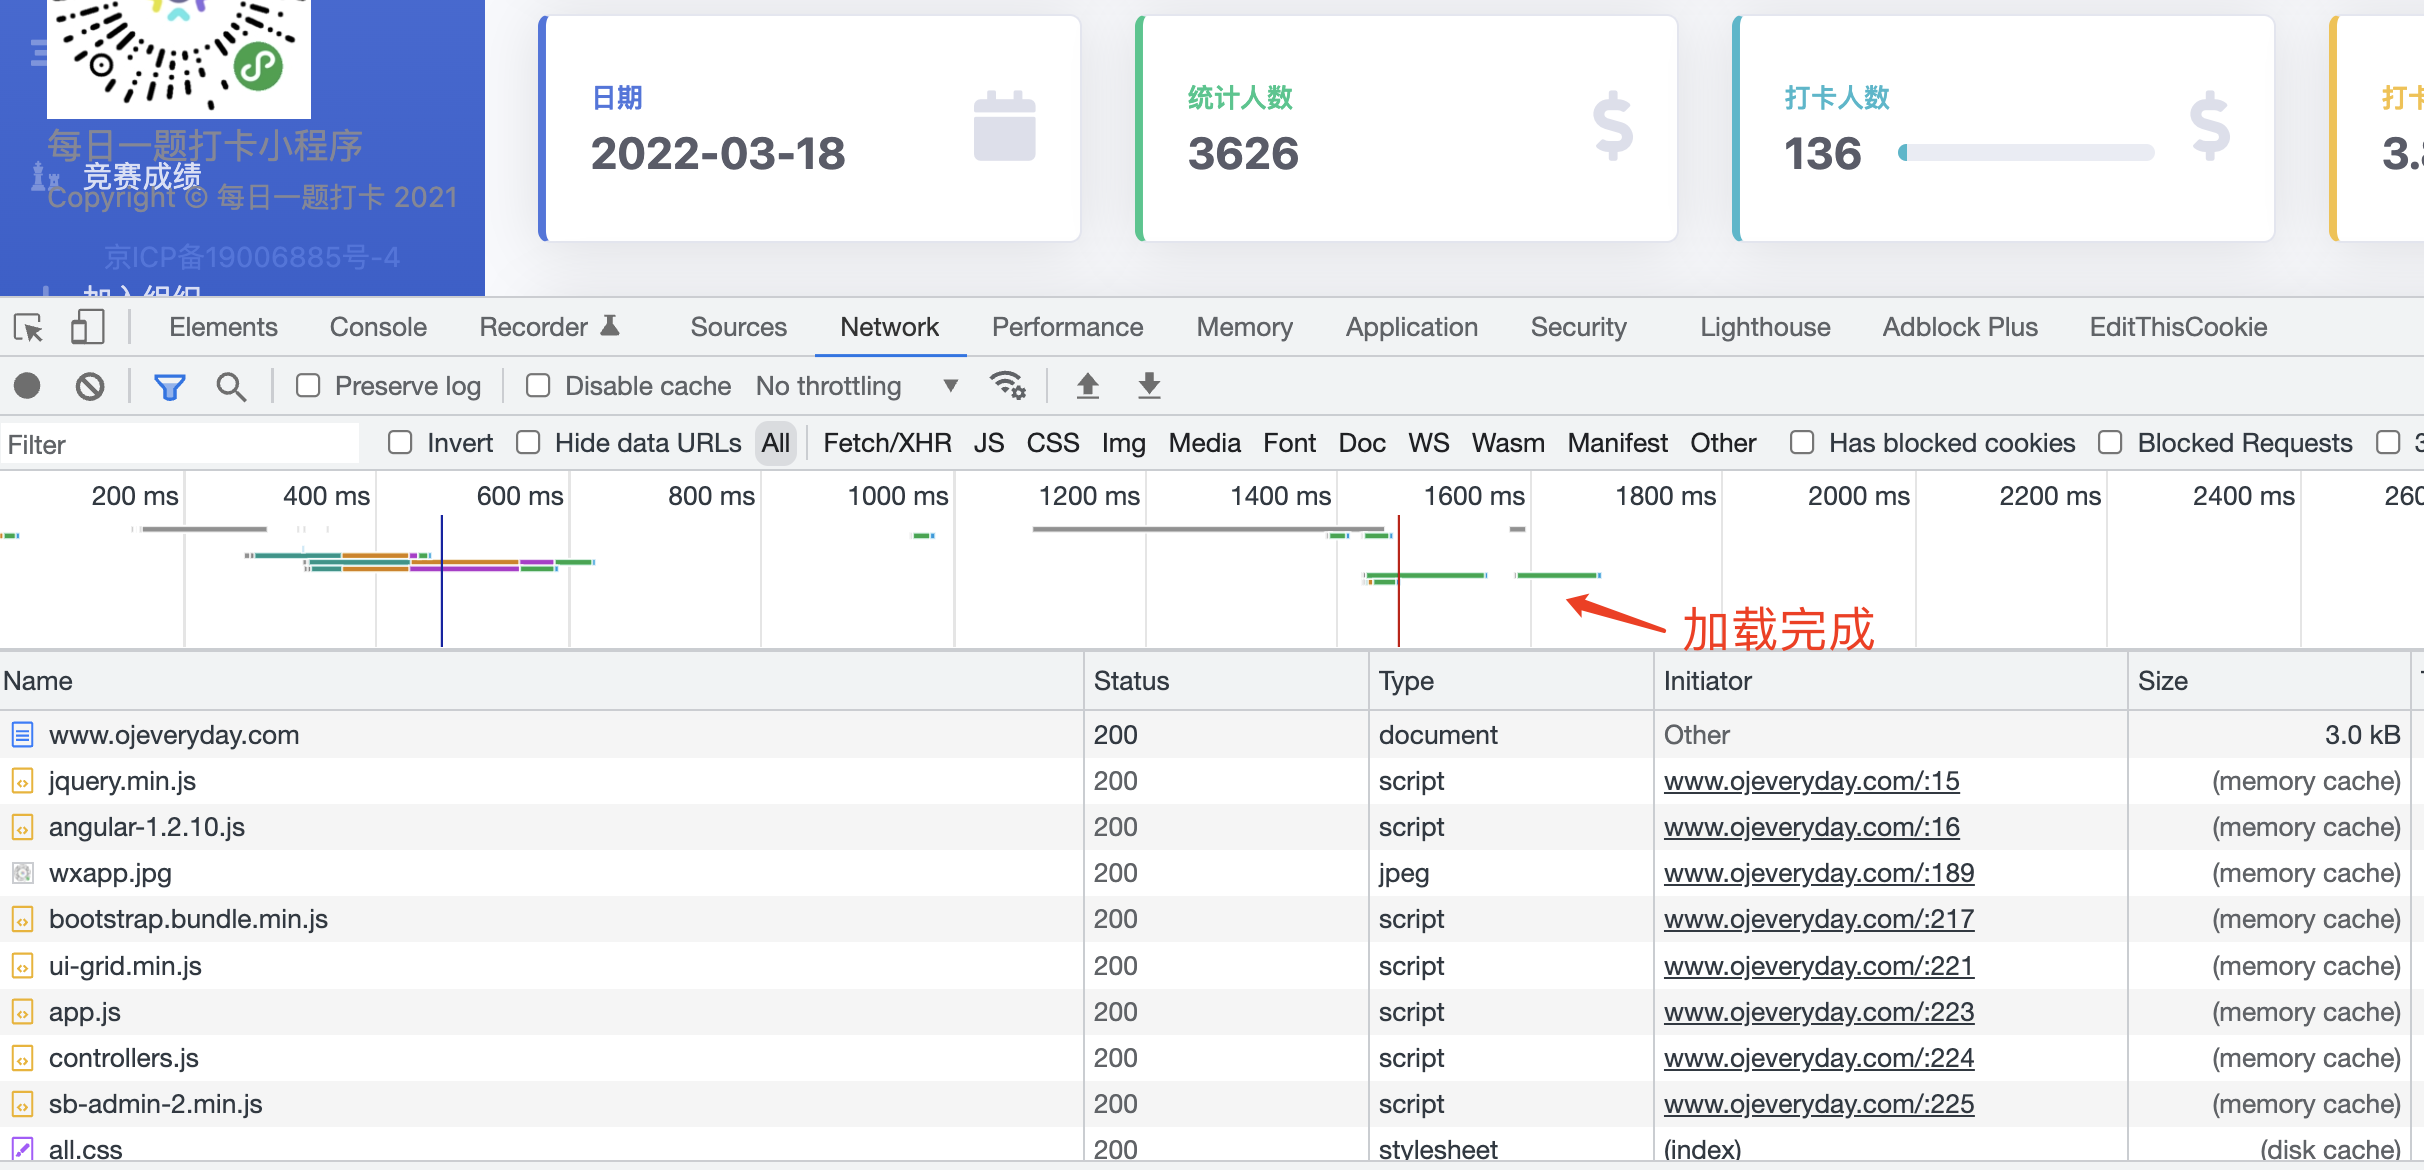Focus the Filter text input
Screen dimensions: 2424x1170
180,444
